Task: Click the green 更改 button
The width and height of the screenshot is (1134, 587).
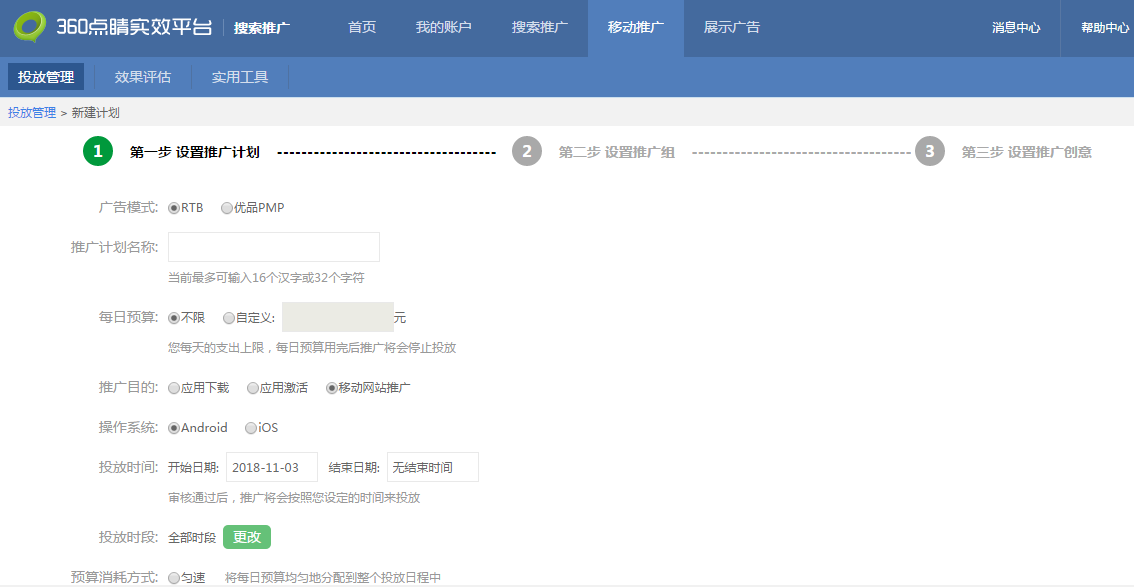Action: 246,537
